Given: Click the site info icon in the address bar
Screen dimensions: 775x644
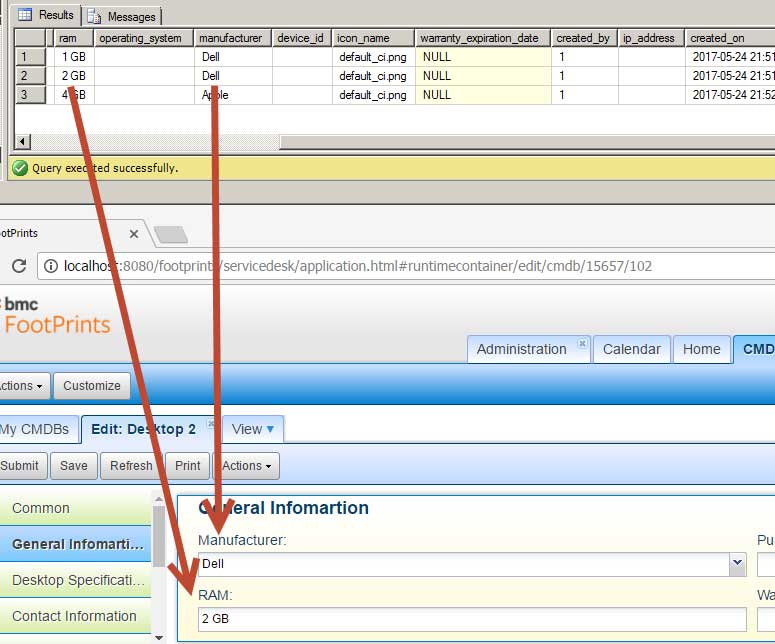Looking at the screenshot, I should pos(50,266).
